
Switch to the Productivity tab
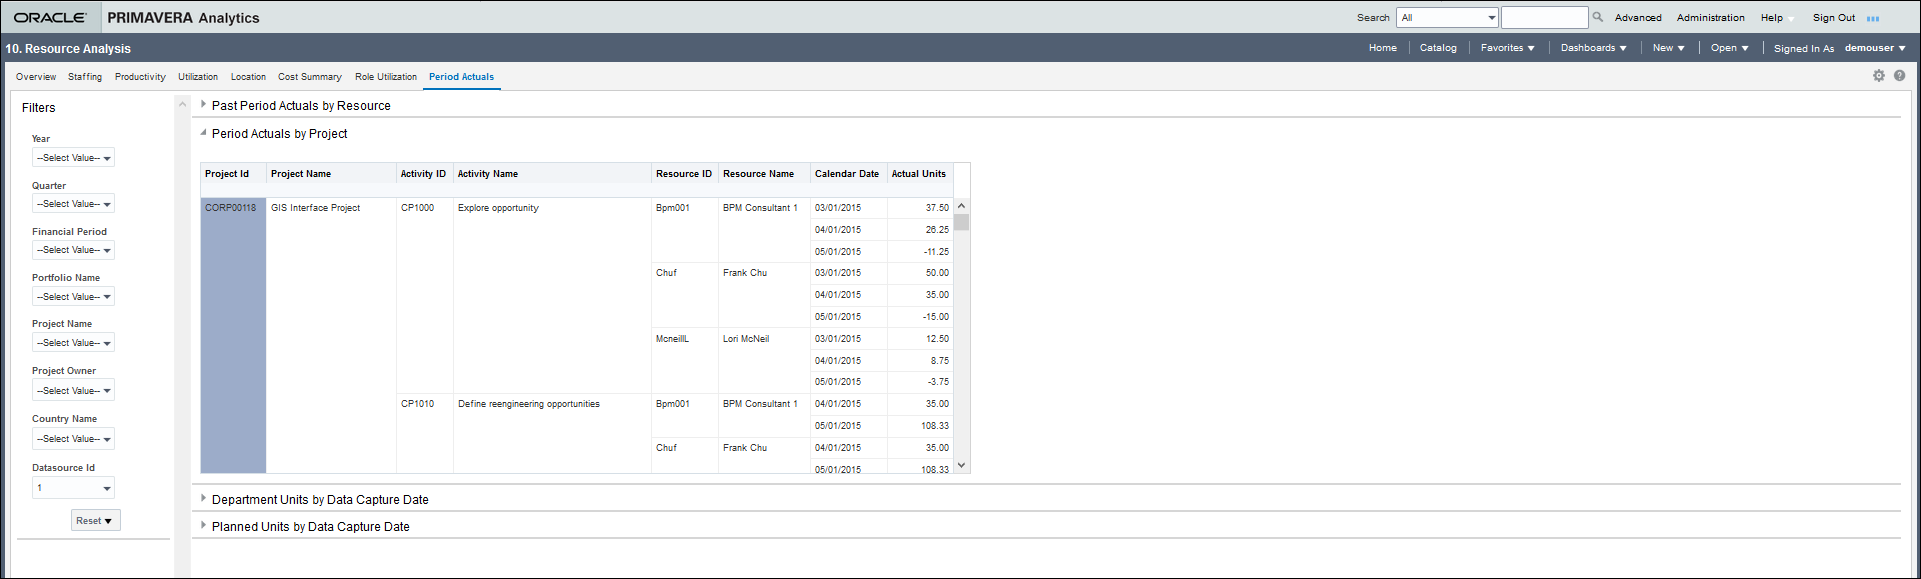coord(140,77)
